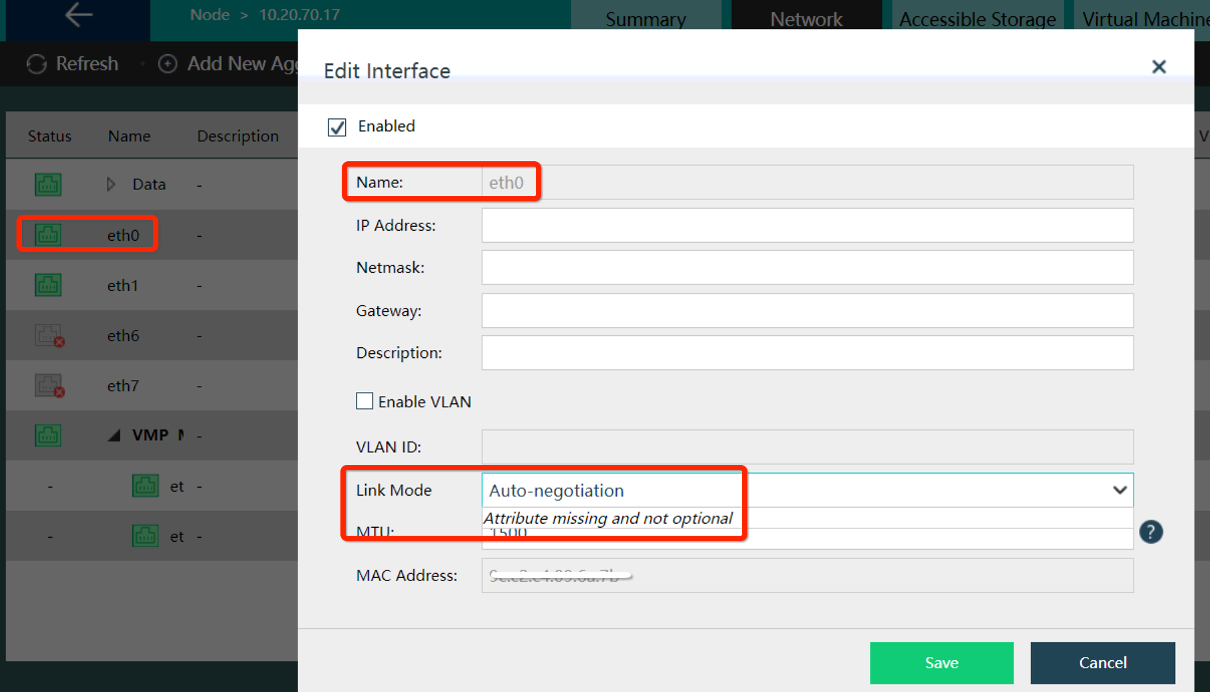Click the Name column header
Viewport: 1210px width, 697px height.
point(129,136)
